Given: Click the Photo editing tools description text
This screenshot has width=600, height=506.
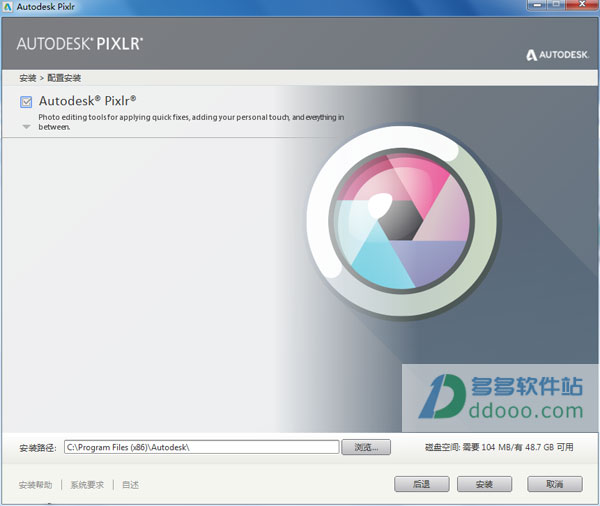Looking at the screenshot, I should pyautogui.click(x=191, y=122).
